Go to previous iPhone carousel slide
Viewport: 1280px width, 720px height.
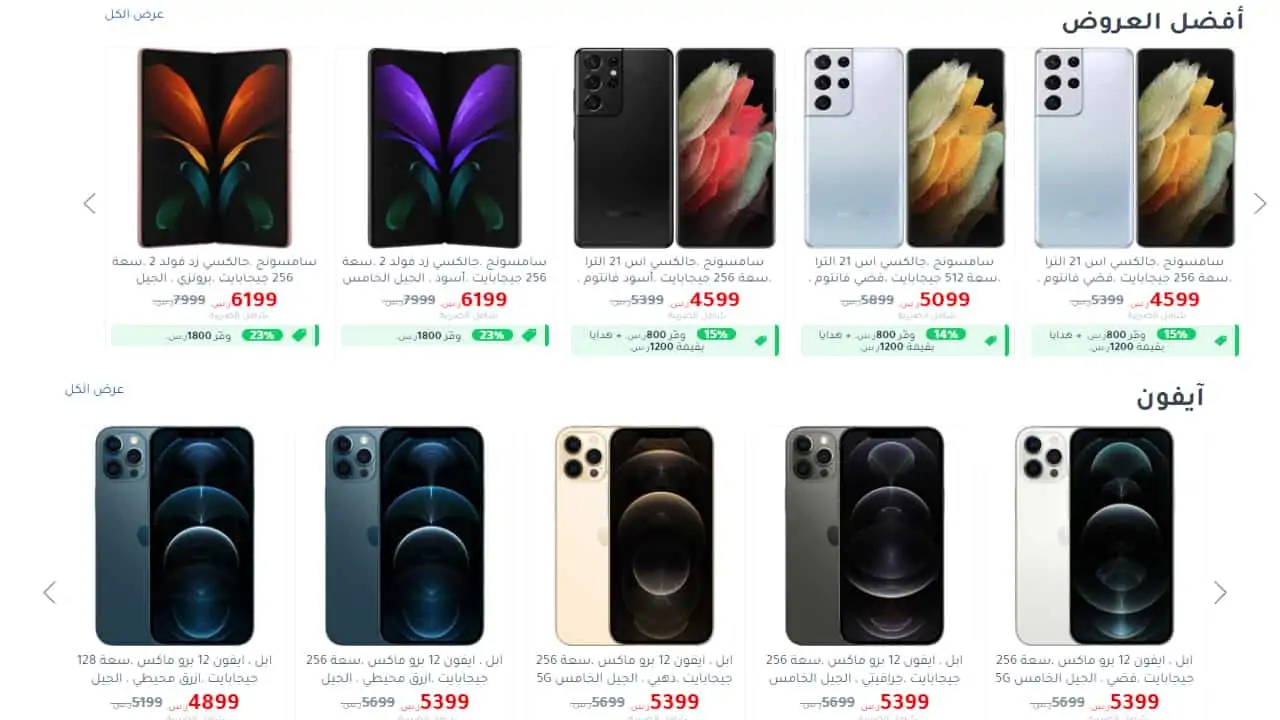[x=49, y=592]
